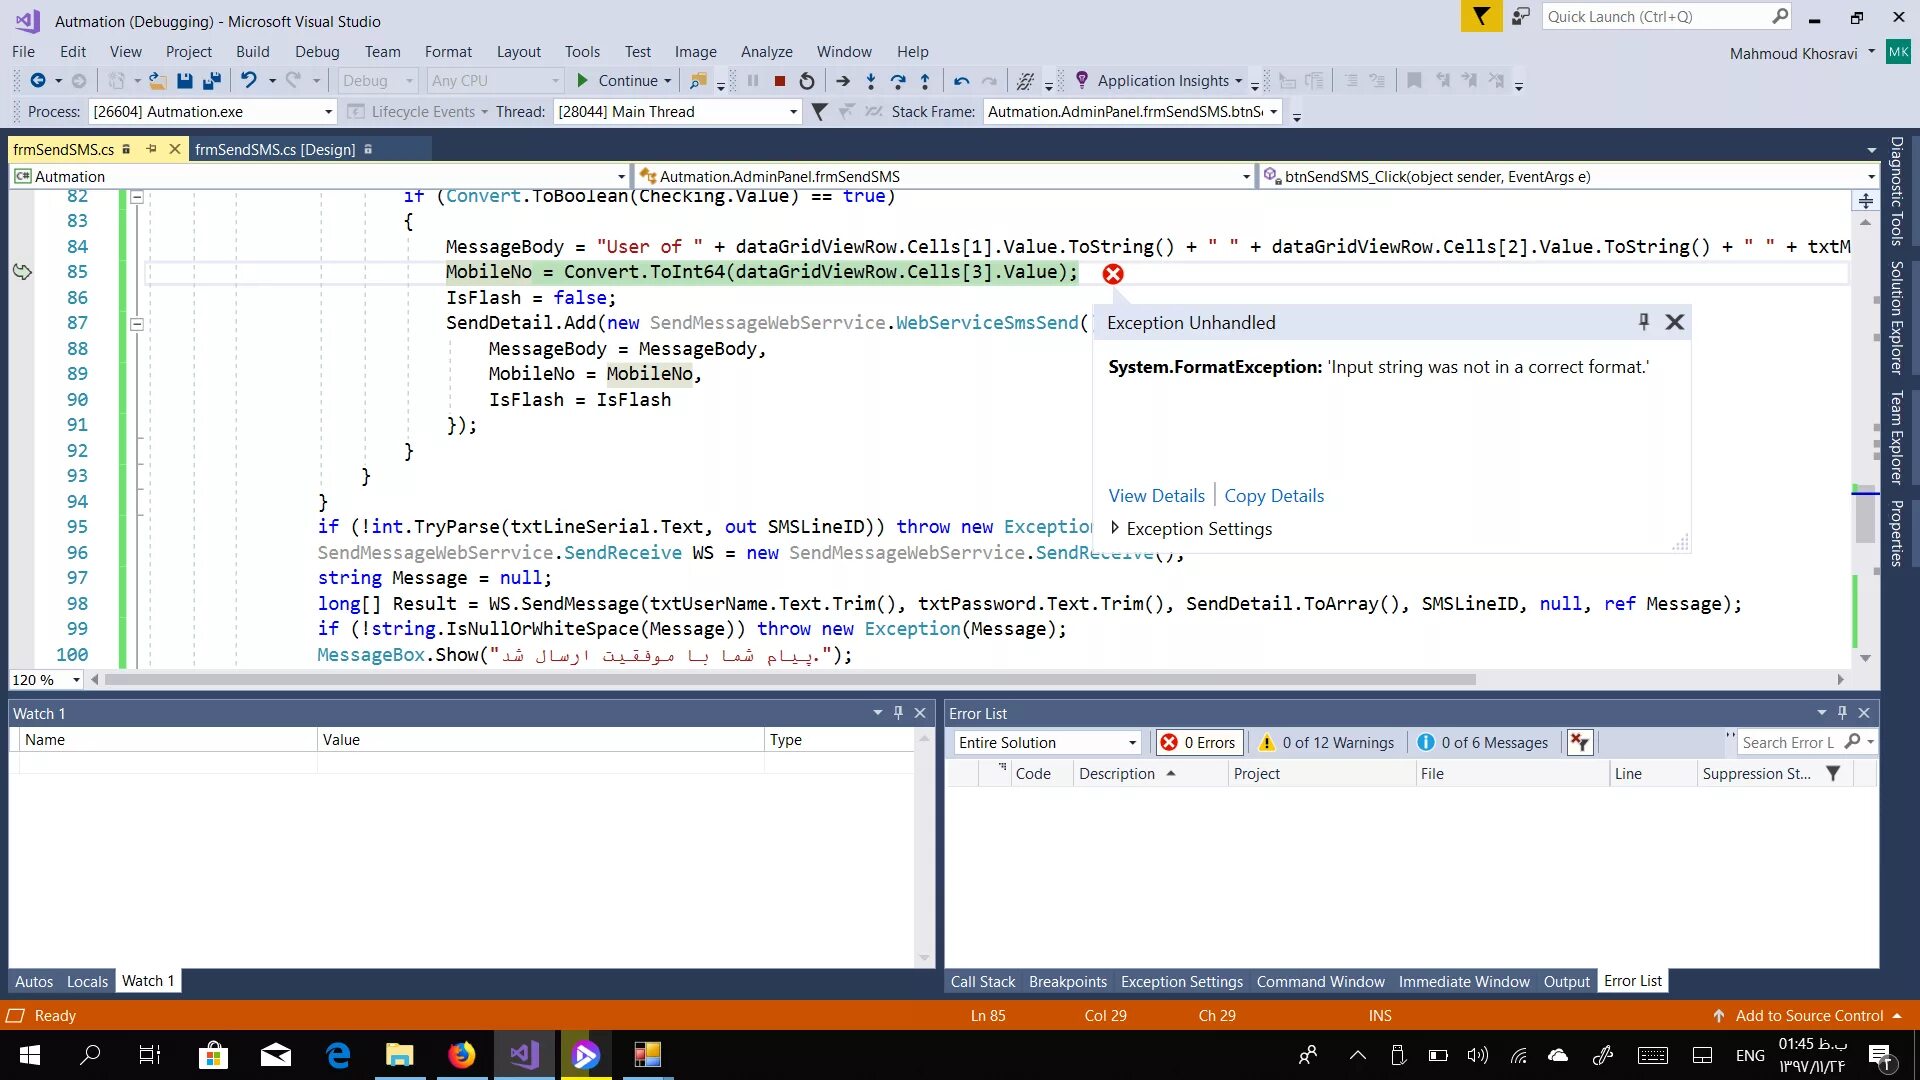Click the Copy Details link
This screenshot has height=1080, width=1920.
tap(1273, 496)
